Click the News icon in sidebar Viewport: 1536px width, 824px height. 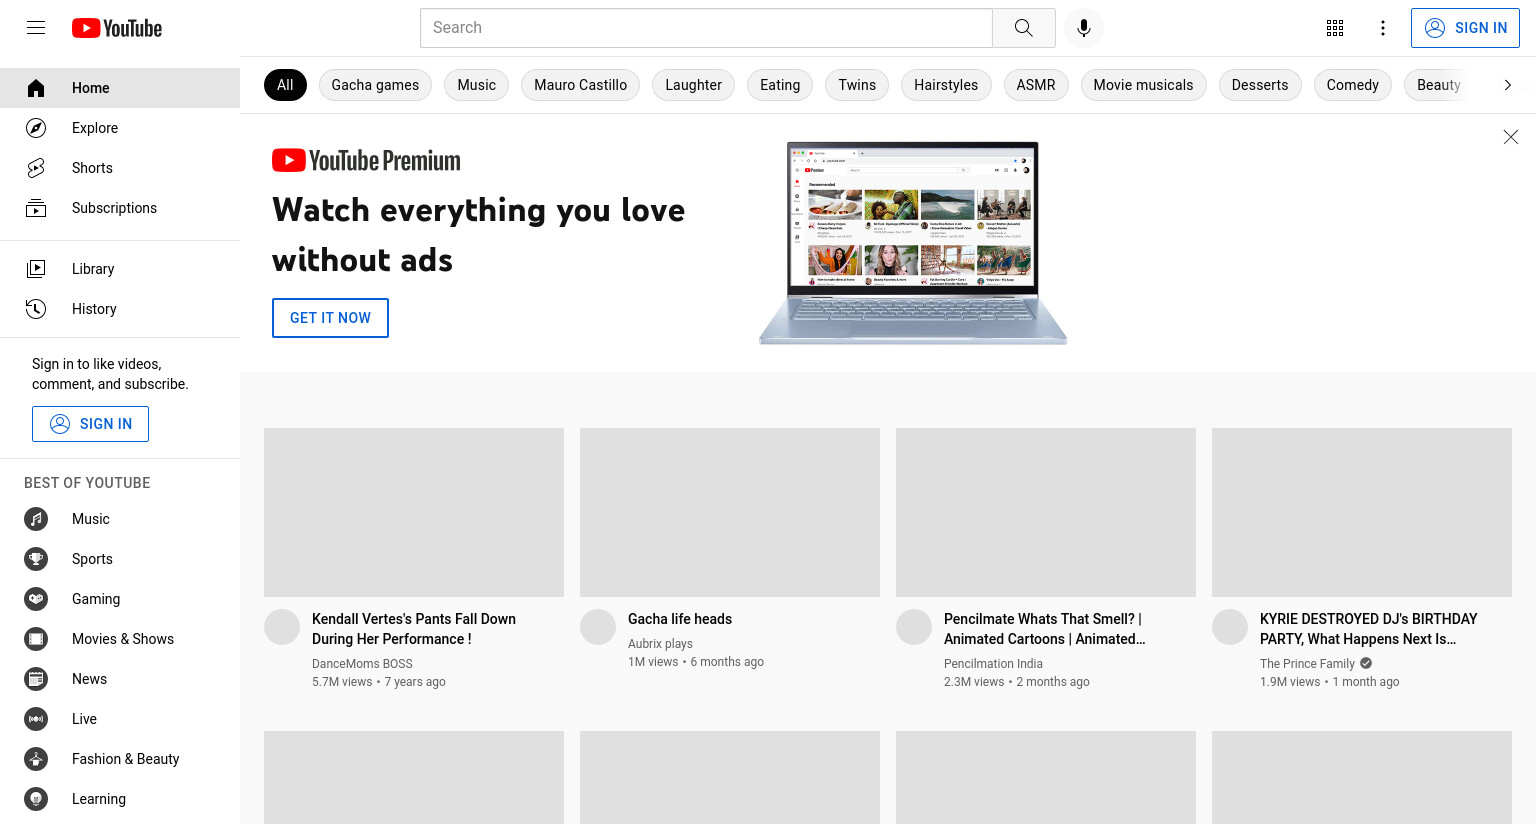click(x=36, y=679)
